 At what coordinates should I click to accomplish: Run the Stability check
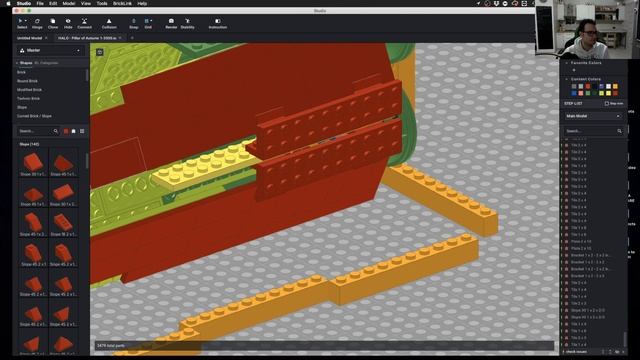187,23
